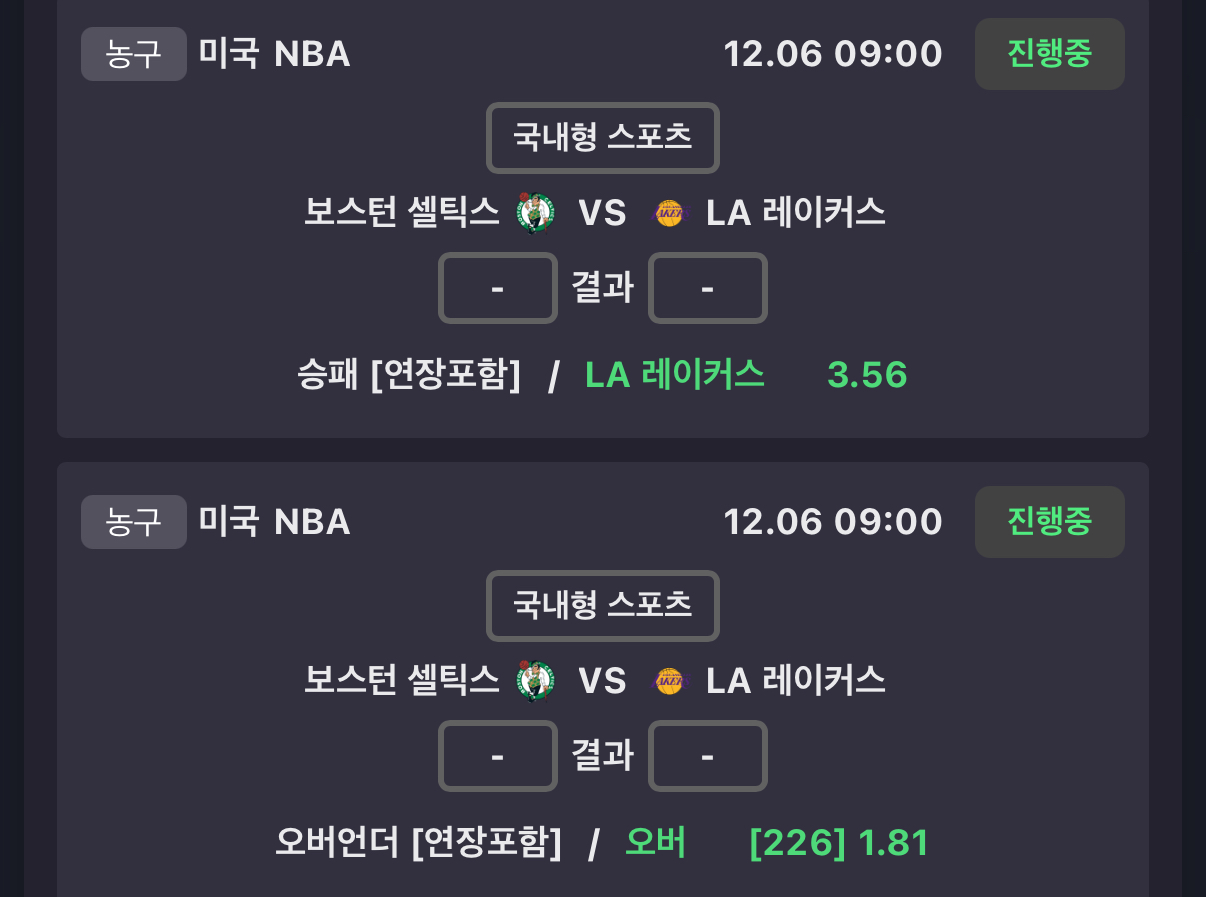
Task: Click the Lakers logo in the 오버언더 card
Action: click(x=669, y=681)
